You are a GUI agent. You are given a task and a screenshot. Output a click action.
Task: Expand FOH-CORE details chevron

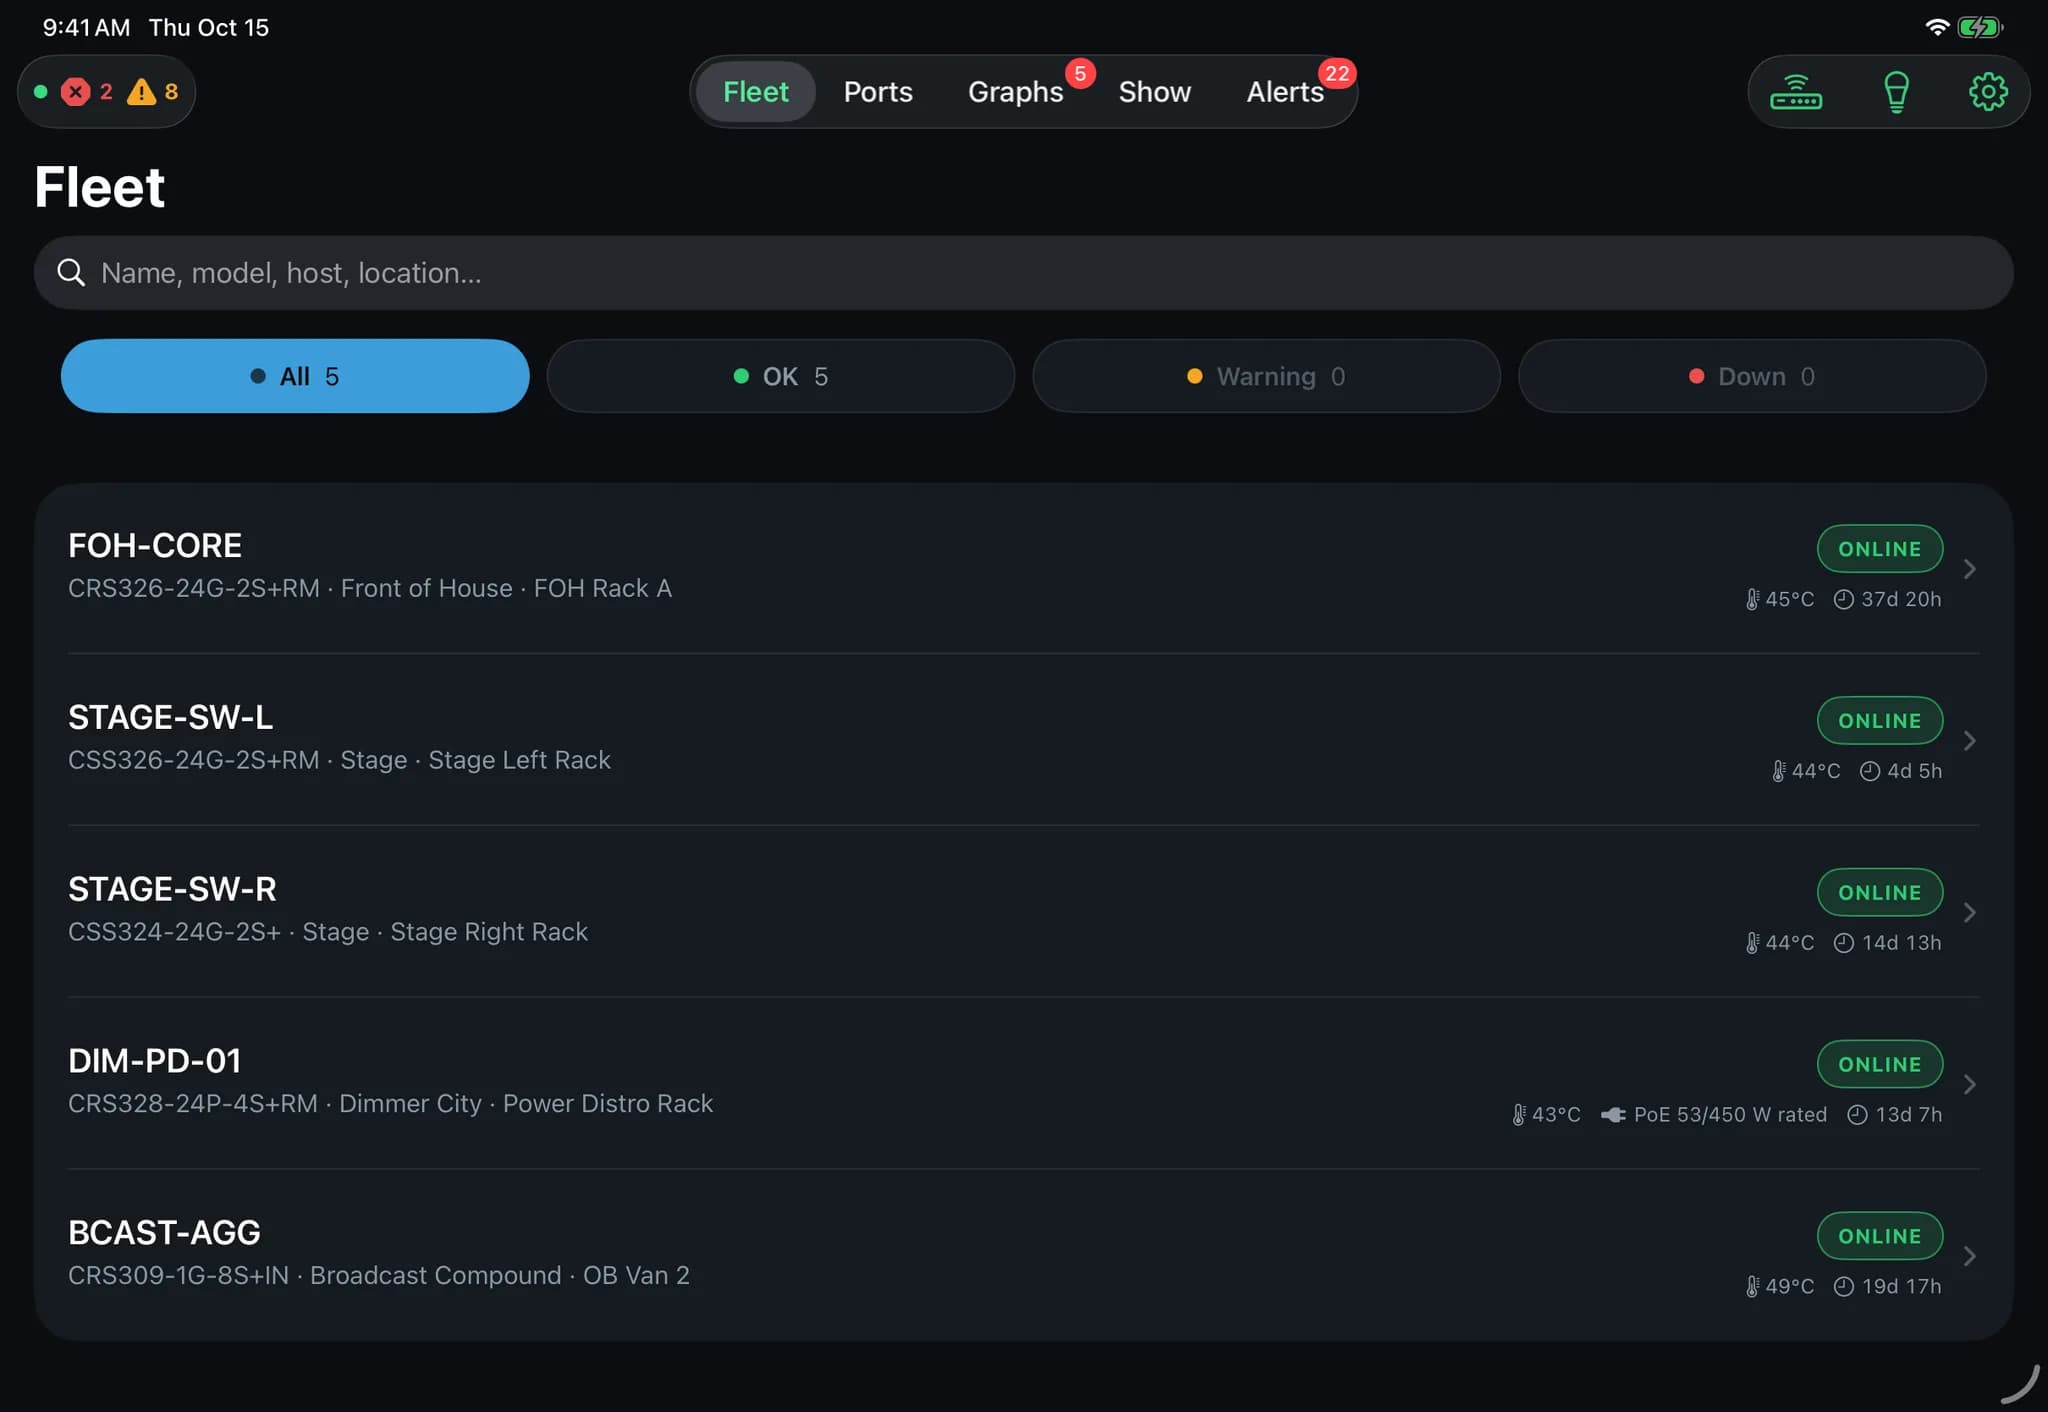pos(1969,569)
